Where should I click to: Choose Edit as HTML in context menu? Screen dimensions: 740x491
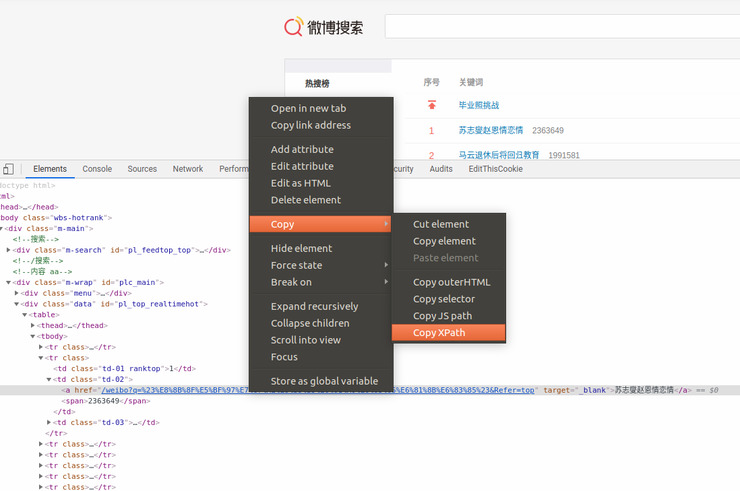click(300, 183)
